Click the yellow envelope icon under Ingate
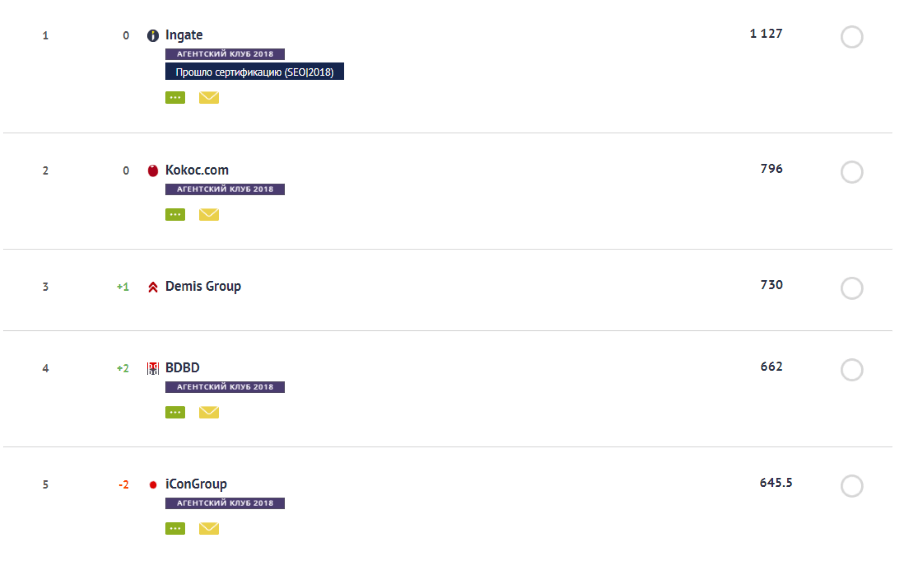Viewport: 900px width, 562px height. [208, 97]
